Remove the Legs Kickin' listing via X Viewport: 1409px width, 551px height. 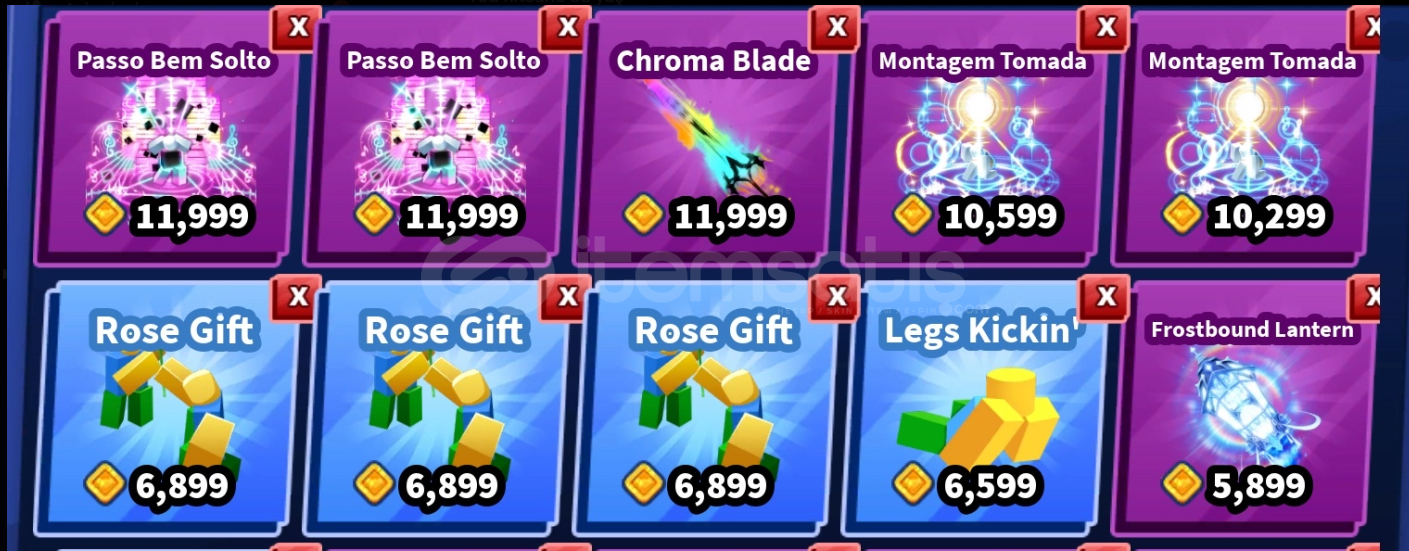[x=1105, y=297]
